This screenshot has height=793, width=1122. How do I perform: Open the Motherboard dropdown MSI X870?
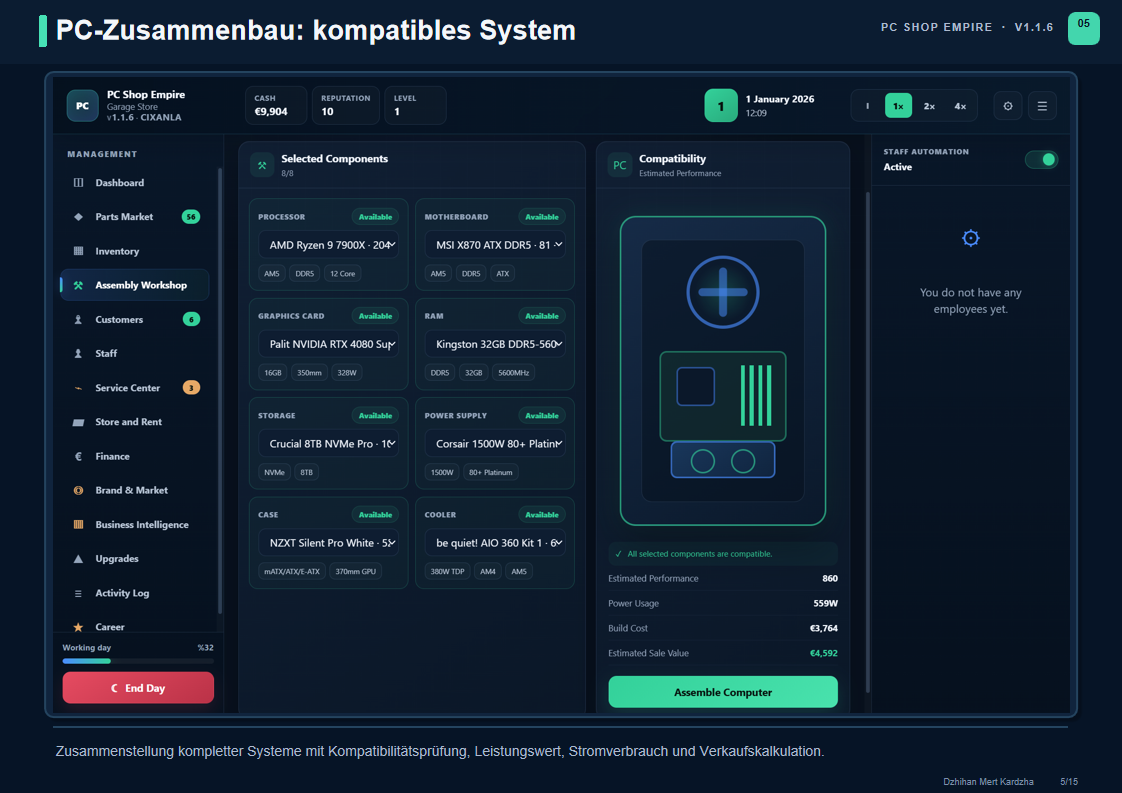tap(495, 245)
